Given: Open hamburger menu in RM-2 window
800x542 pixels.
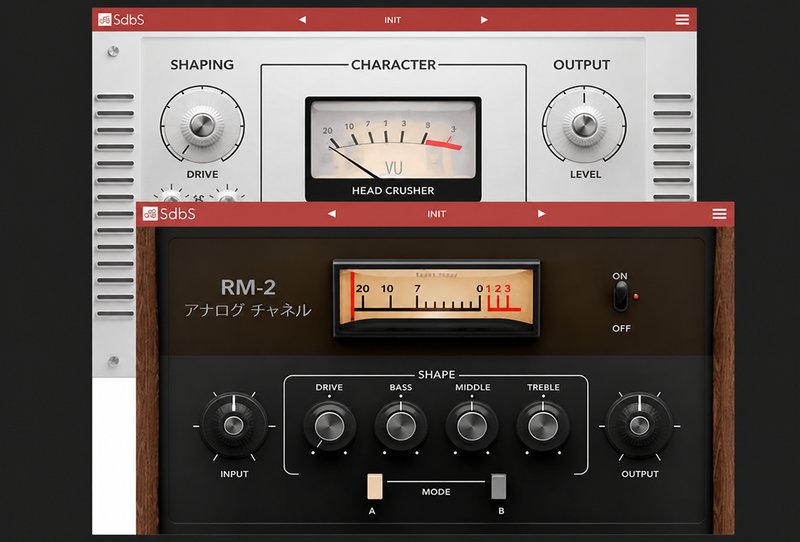Looking at the screenshot, I should point(719,214).
